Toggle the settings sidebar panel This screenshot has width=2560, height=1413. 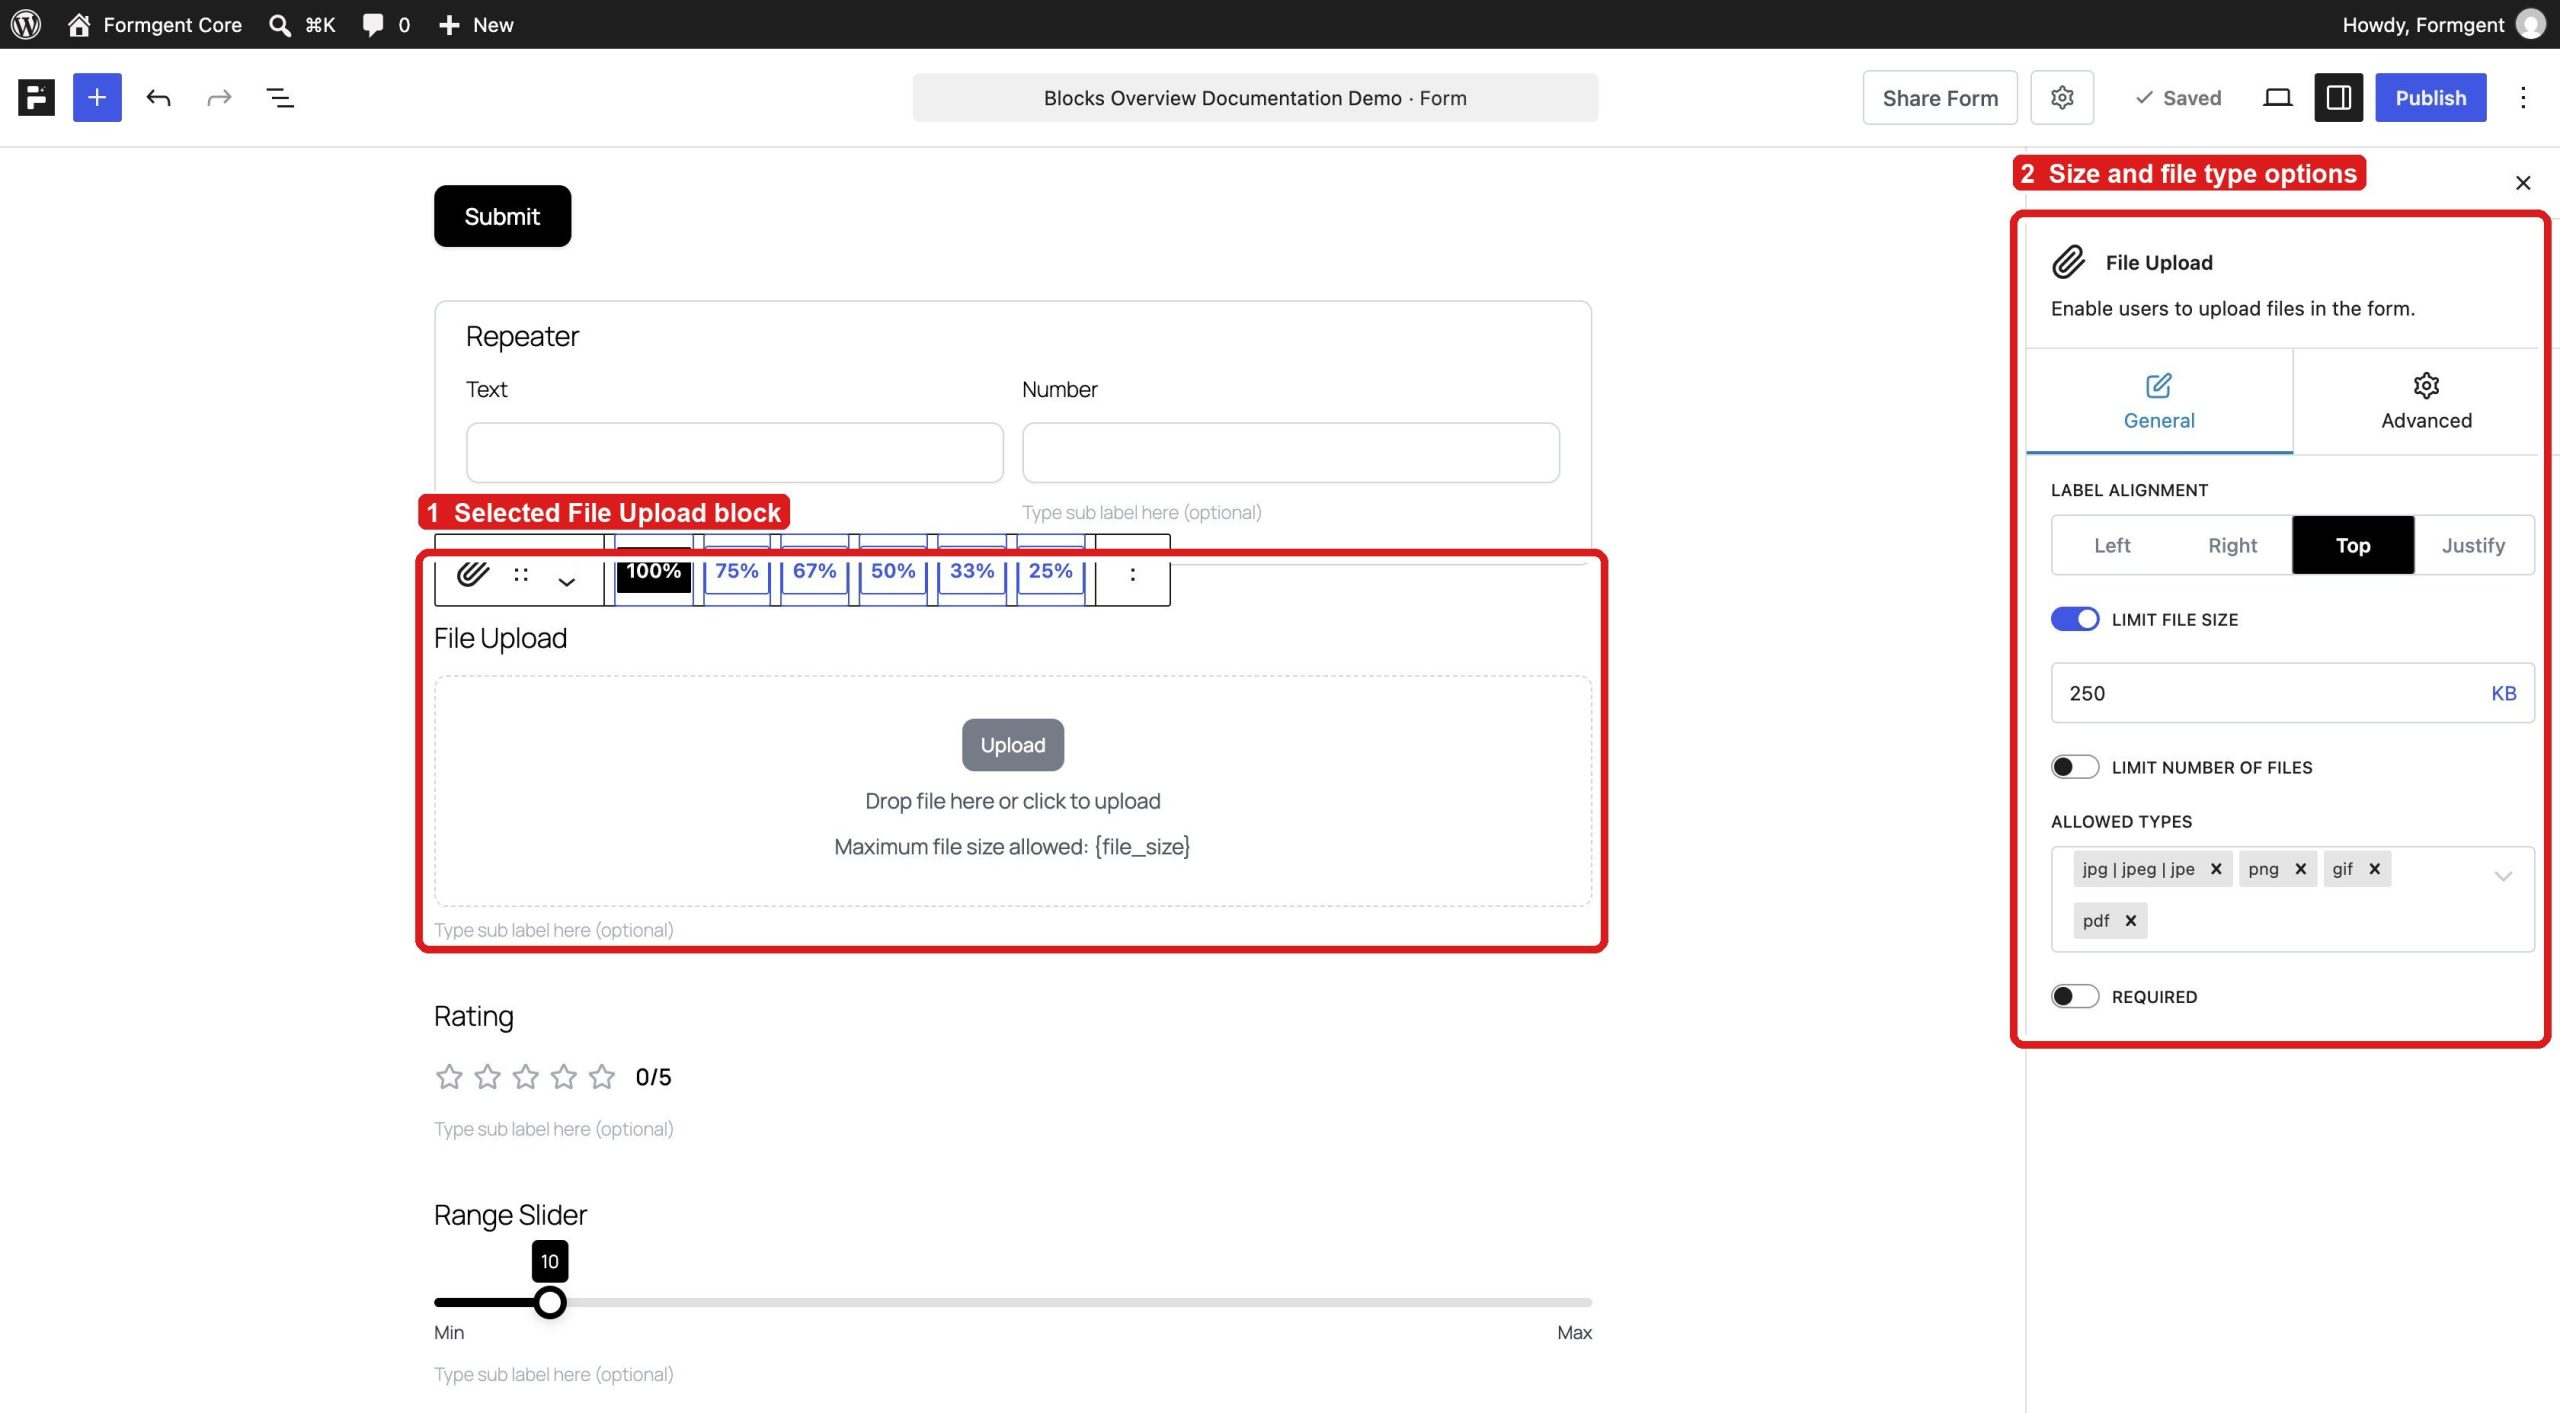click(x=2338, y=97)
